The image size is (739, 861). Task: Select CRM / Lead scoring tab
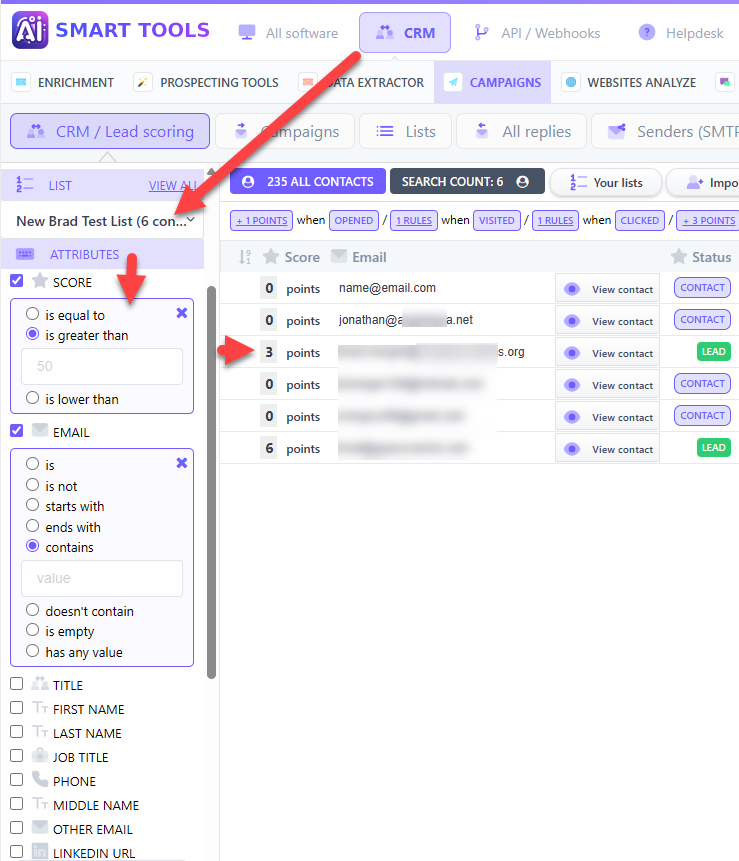coord(110,131)
